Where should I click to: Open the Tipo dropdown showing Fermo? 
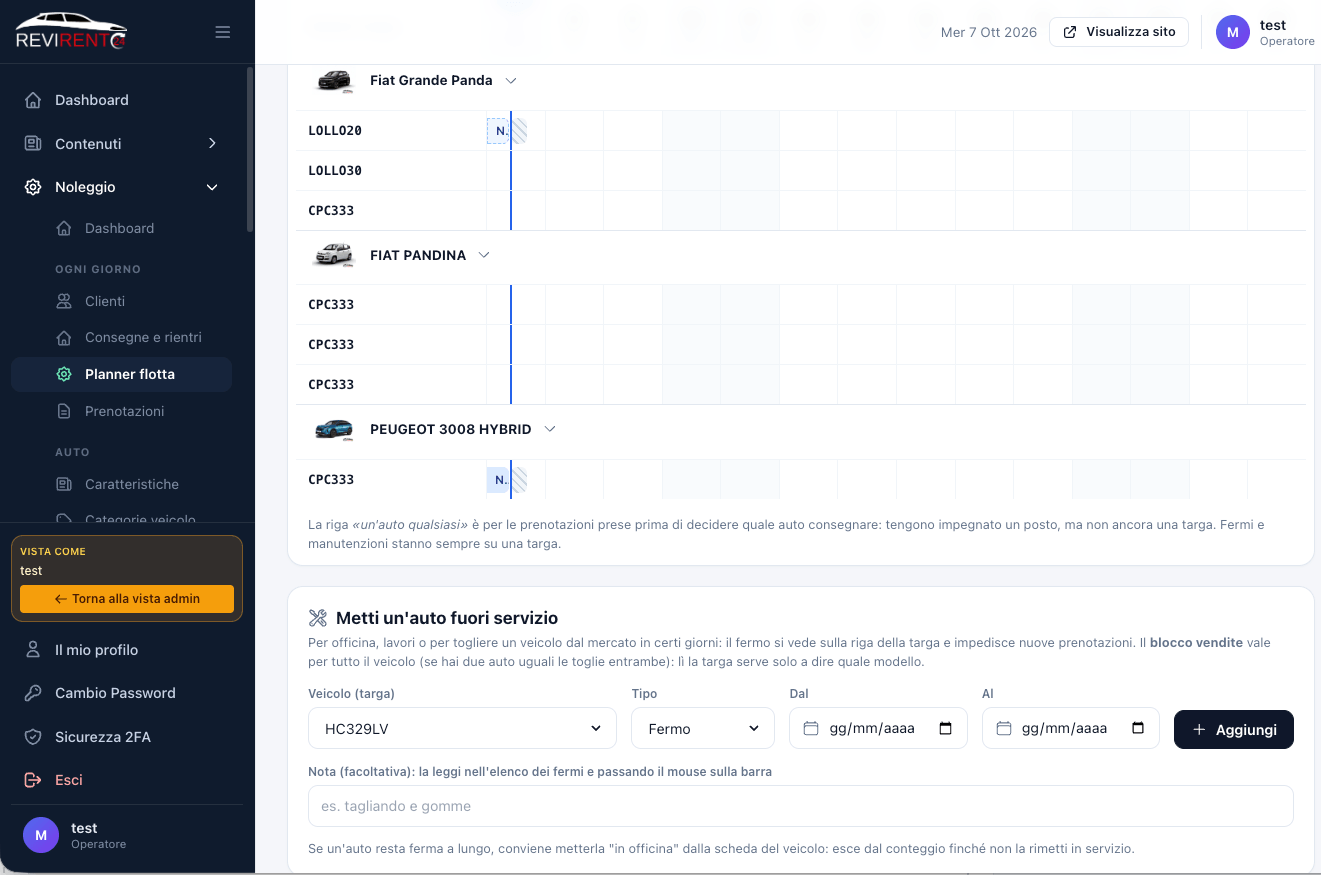pyautogui.click(x=703, y=728)
